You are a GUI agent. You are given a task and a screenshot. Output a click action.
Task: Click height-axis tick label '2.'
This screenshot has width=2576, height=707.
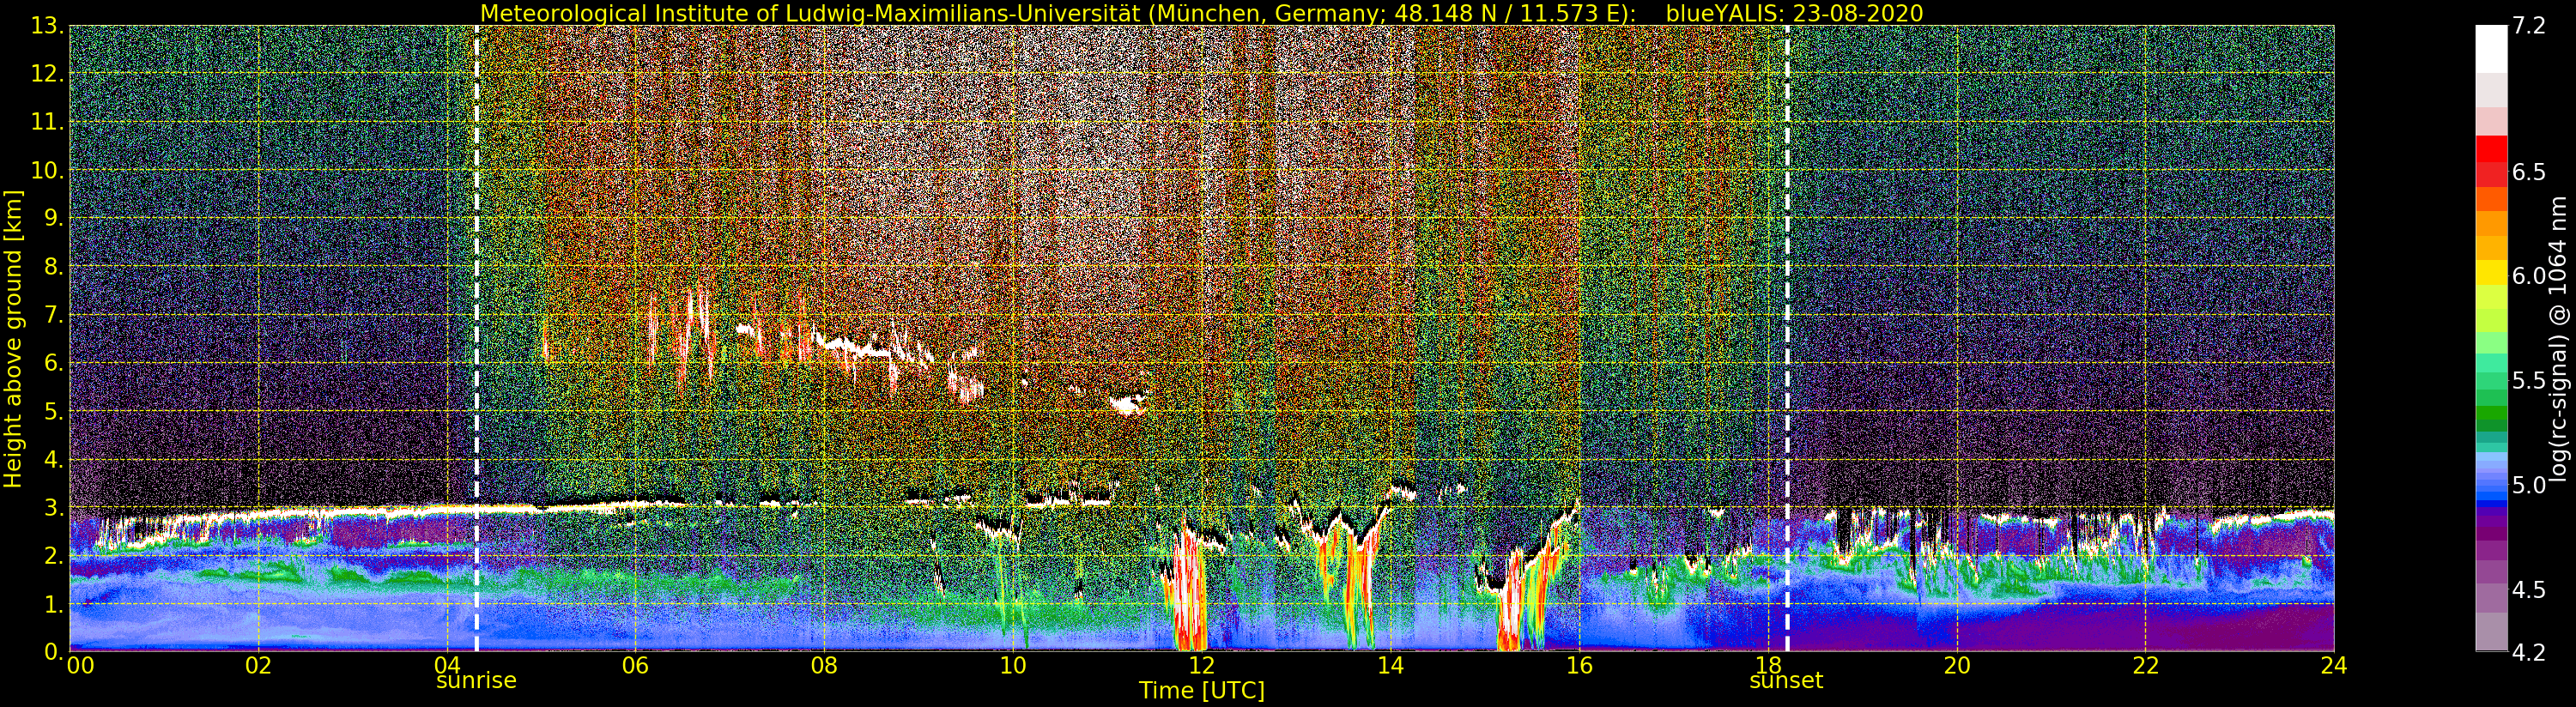54,555
